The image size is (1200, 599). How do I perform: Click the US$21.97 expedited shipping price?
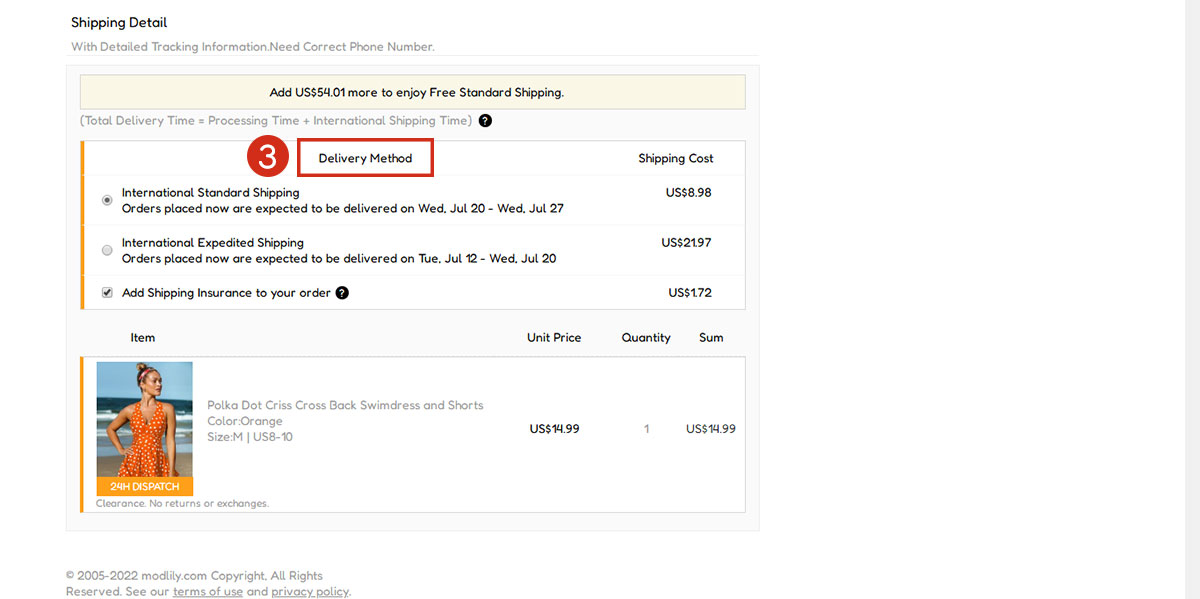click(686, 242)
